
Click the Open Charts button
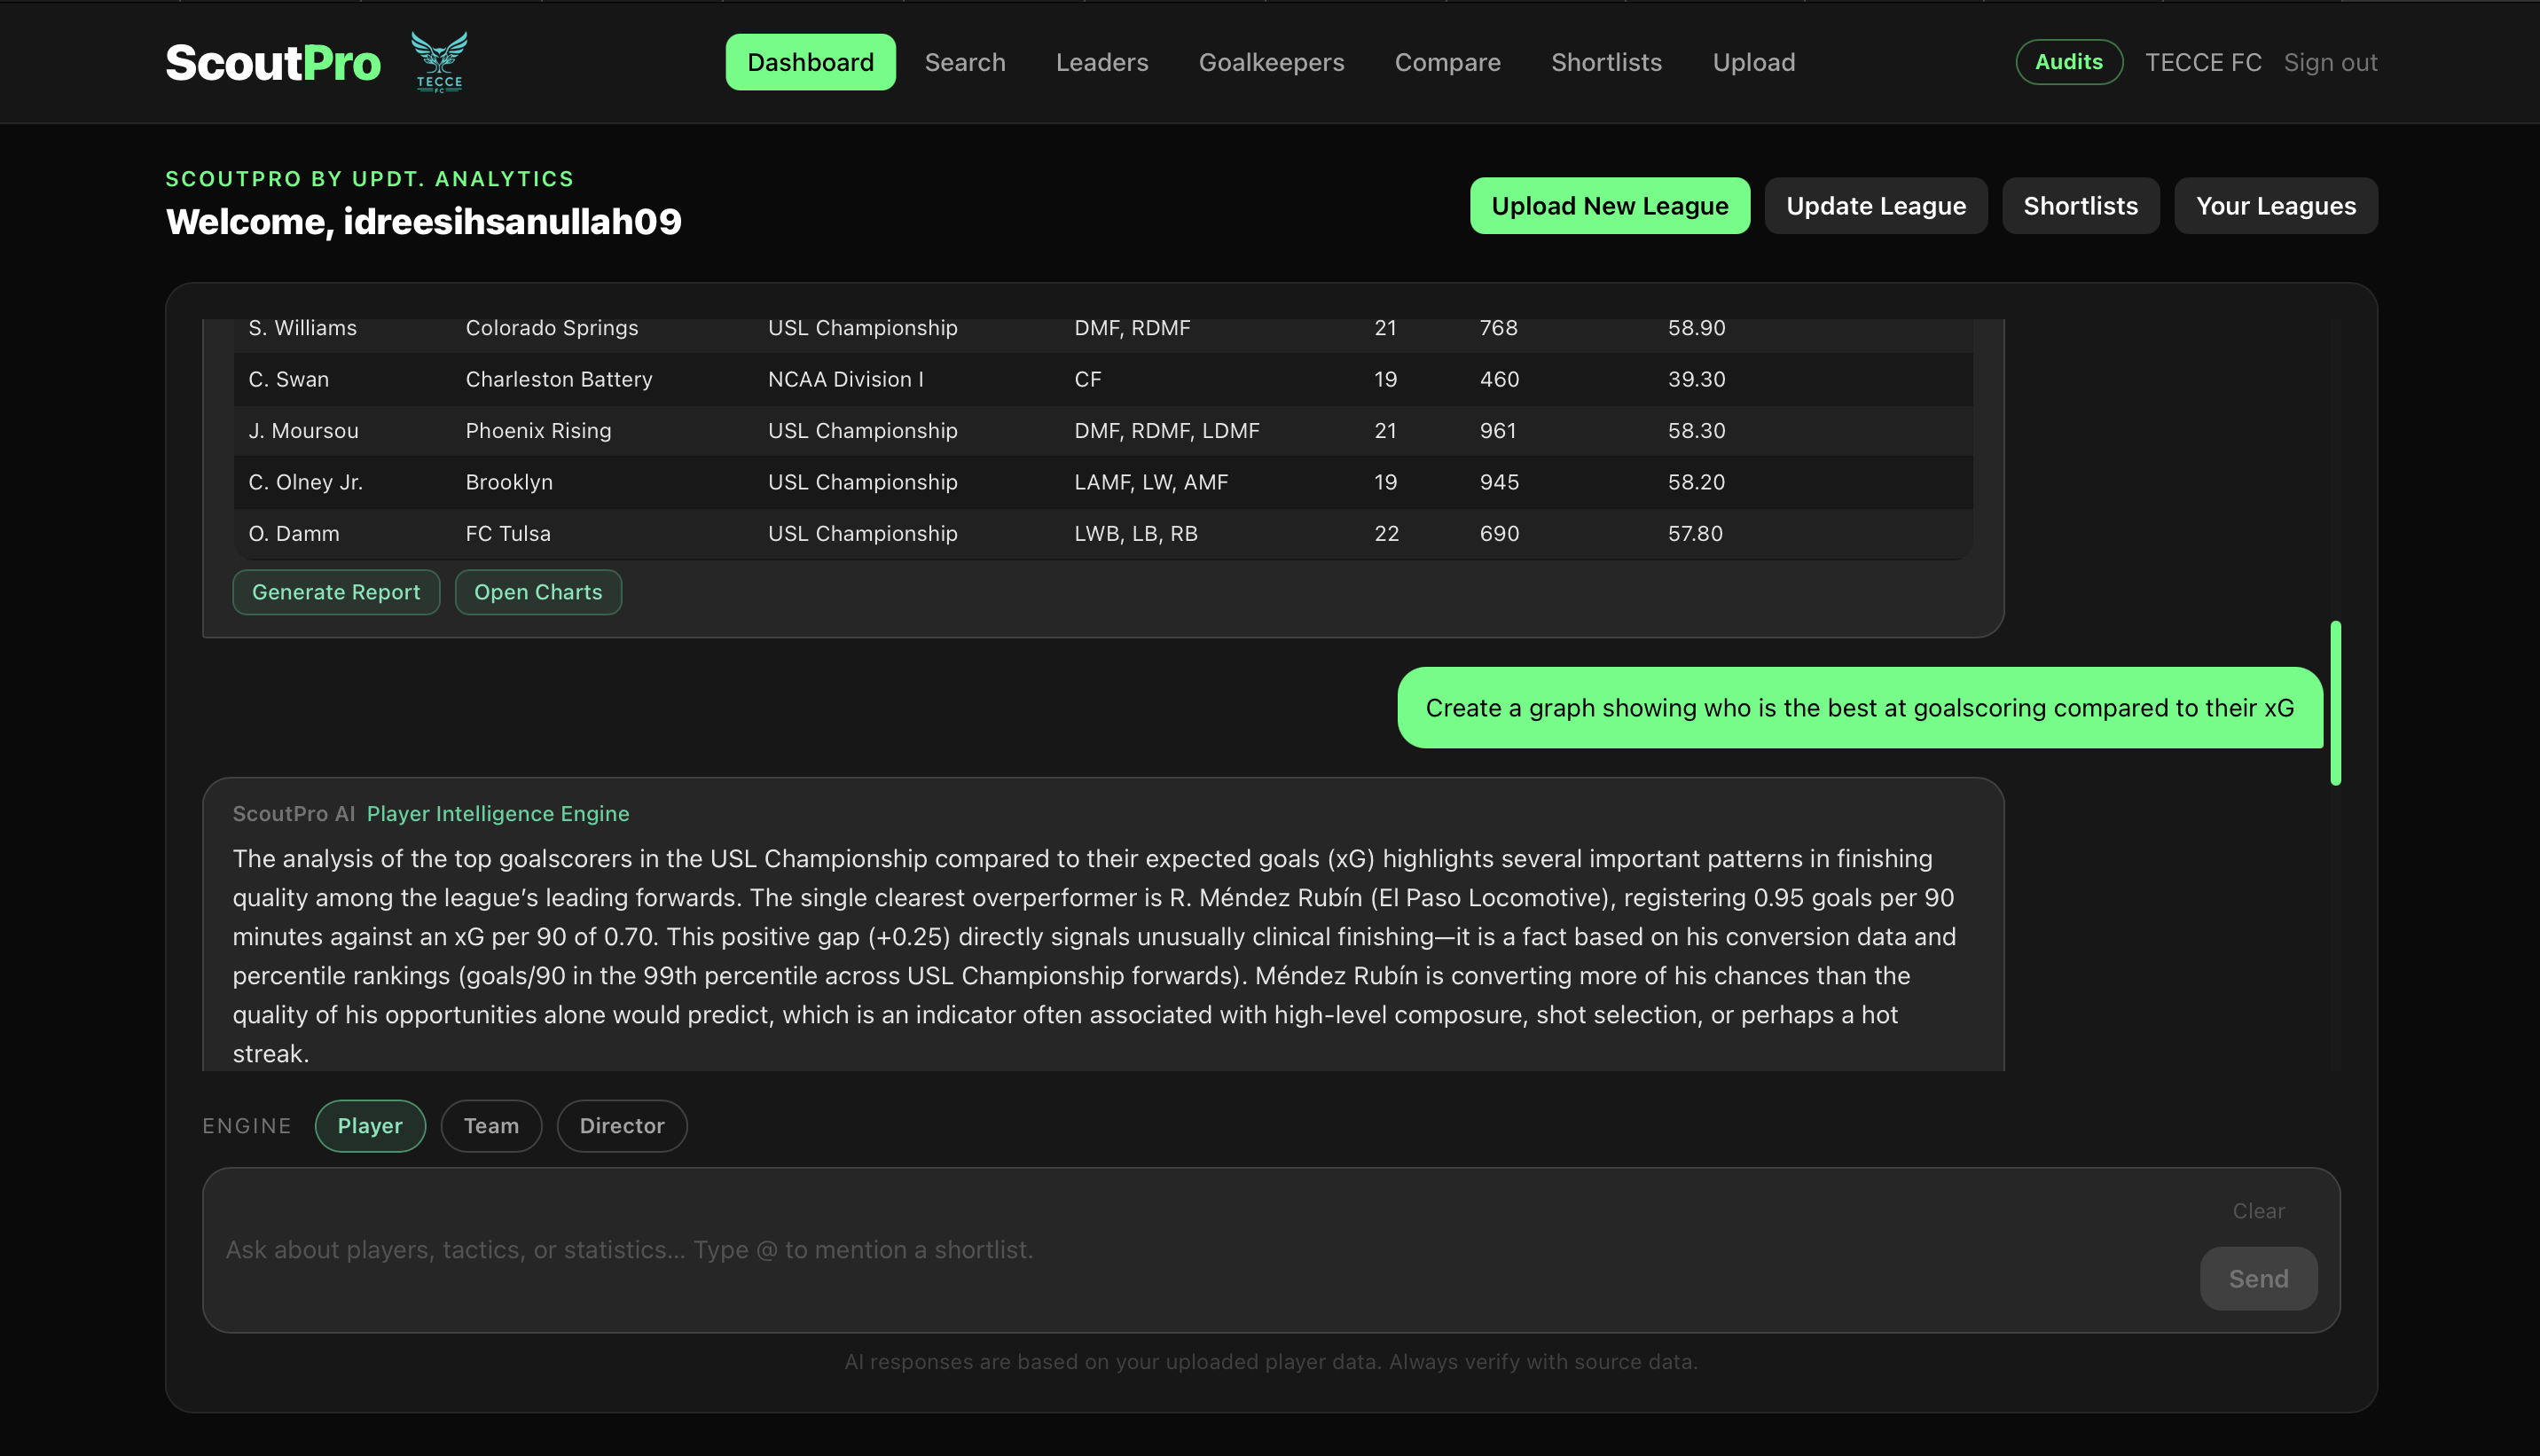[538, 592]
